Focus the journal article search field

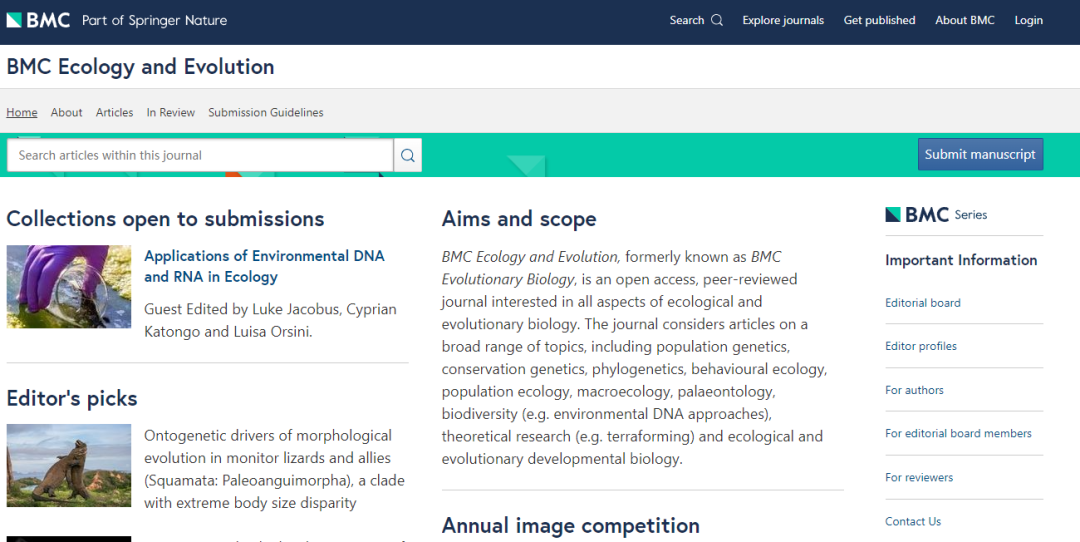(200, 155)
